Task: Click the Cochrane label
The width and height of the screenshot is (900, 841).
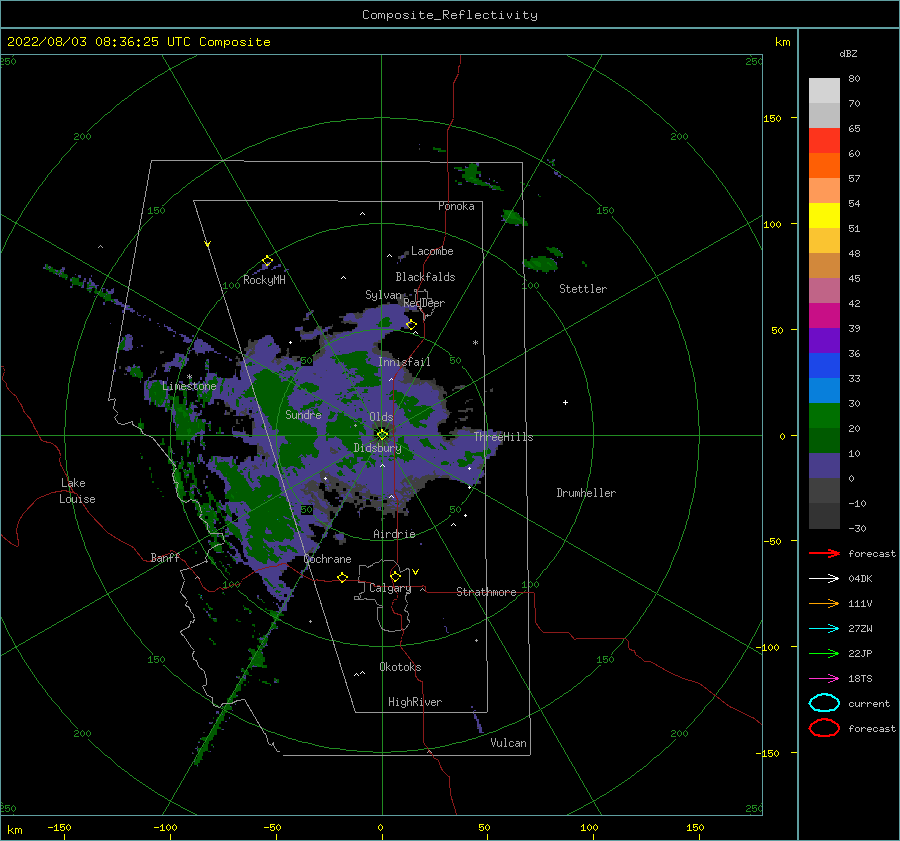Action: coord(327,559)
